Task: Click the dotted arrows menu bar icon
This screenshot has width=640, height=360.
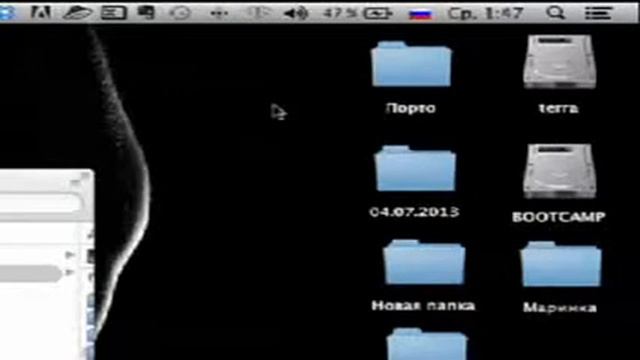Action: [219, 13]
